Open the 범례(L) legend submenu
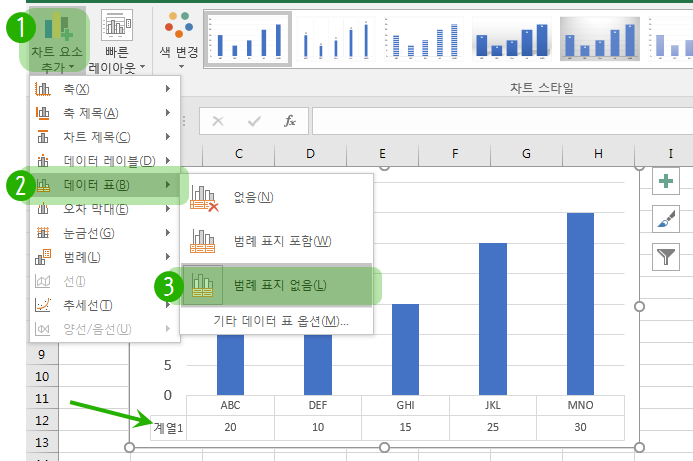 pos(105,257)
